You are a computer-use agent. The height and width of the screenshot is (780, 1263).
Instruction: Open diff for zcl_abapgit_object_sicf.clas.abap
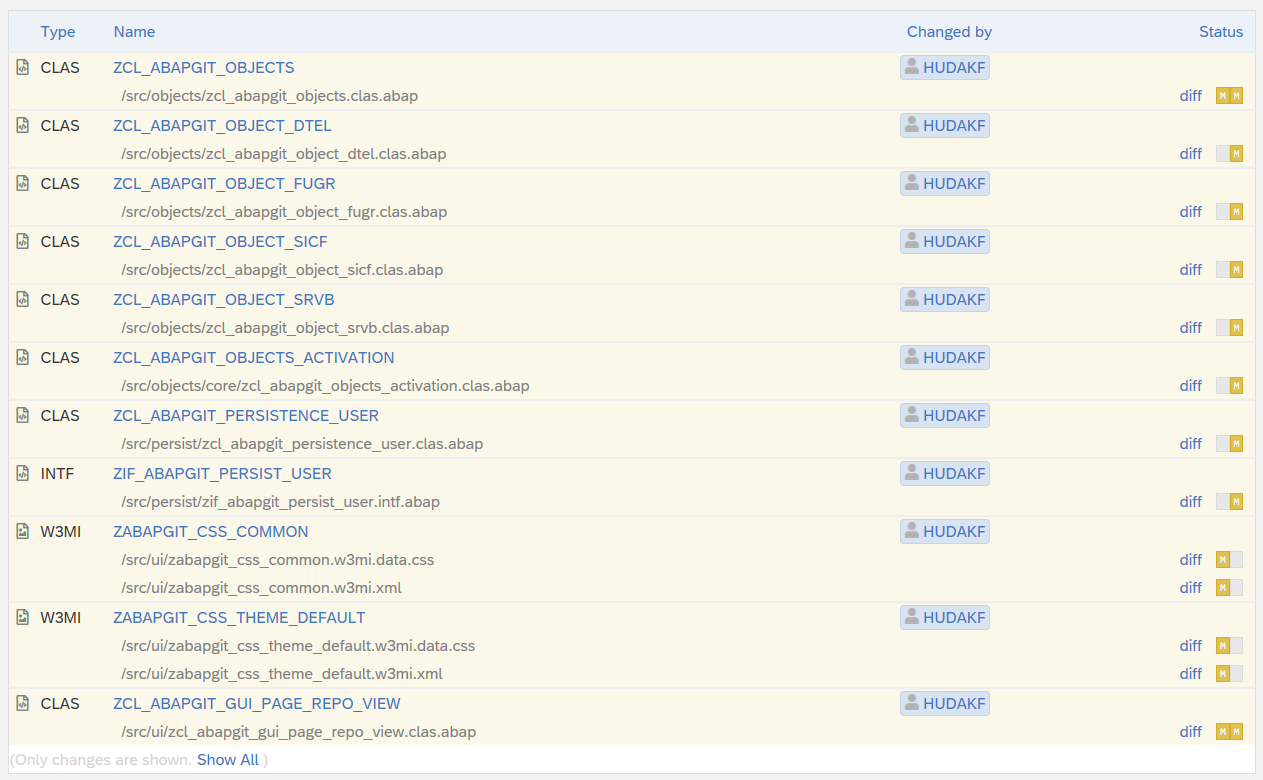pos(1190,270)
